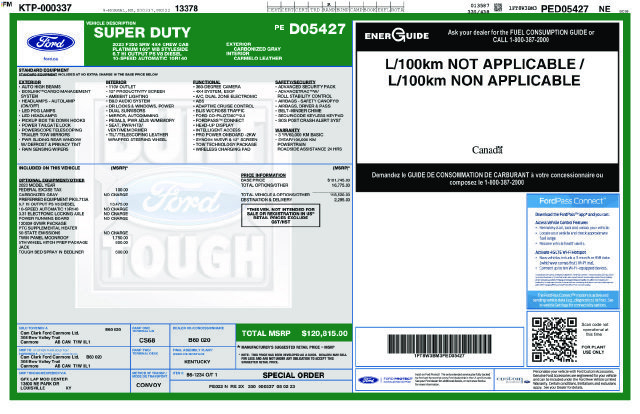Click the boxed 'not intended for sale in US' notice
Viewport: 640px width, 414px height.
pos(280,216)
